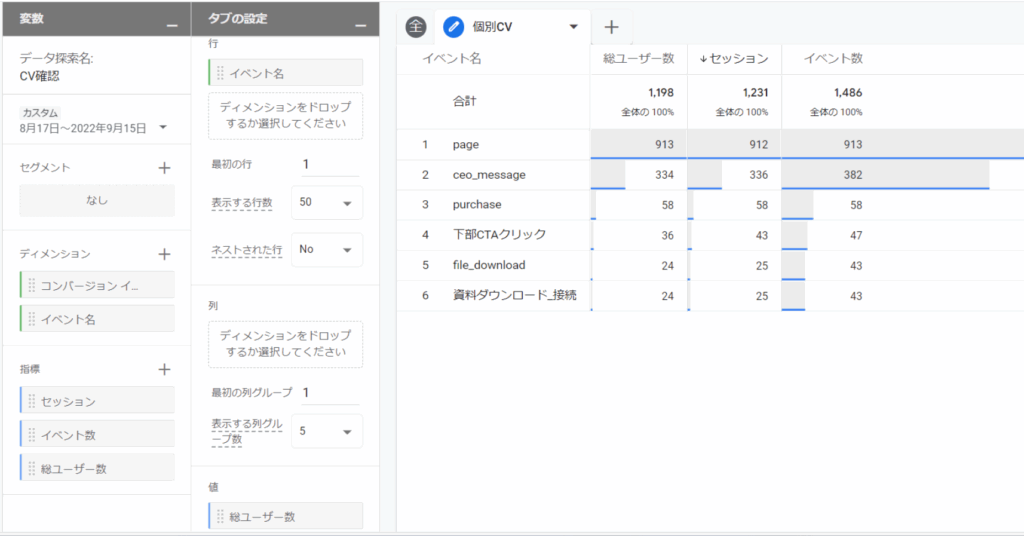Click total event count 1,486

(x=848, y=93)
